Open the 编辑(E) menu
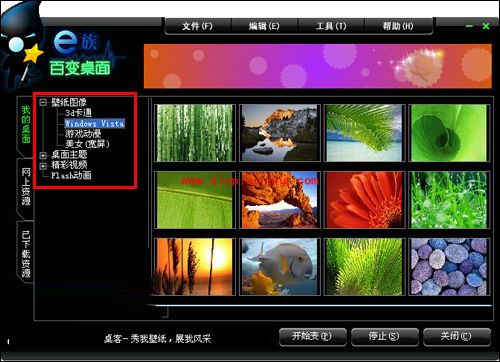The width and height of the screenshot is (500, 362). click(264, 26)
